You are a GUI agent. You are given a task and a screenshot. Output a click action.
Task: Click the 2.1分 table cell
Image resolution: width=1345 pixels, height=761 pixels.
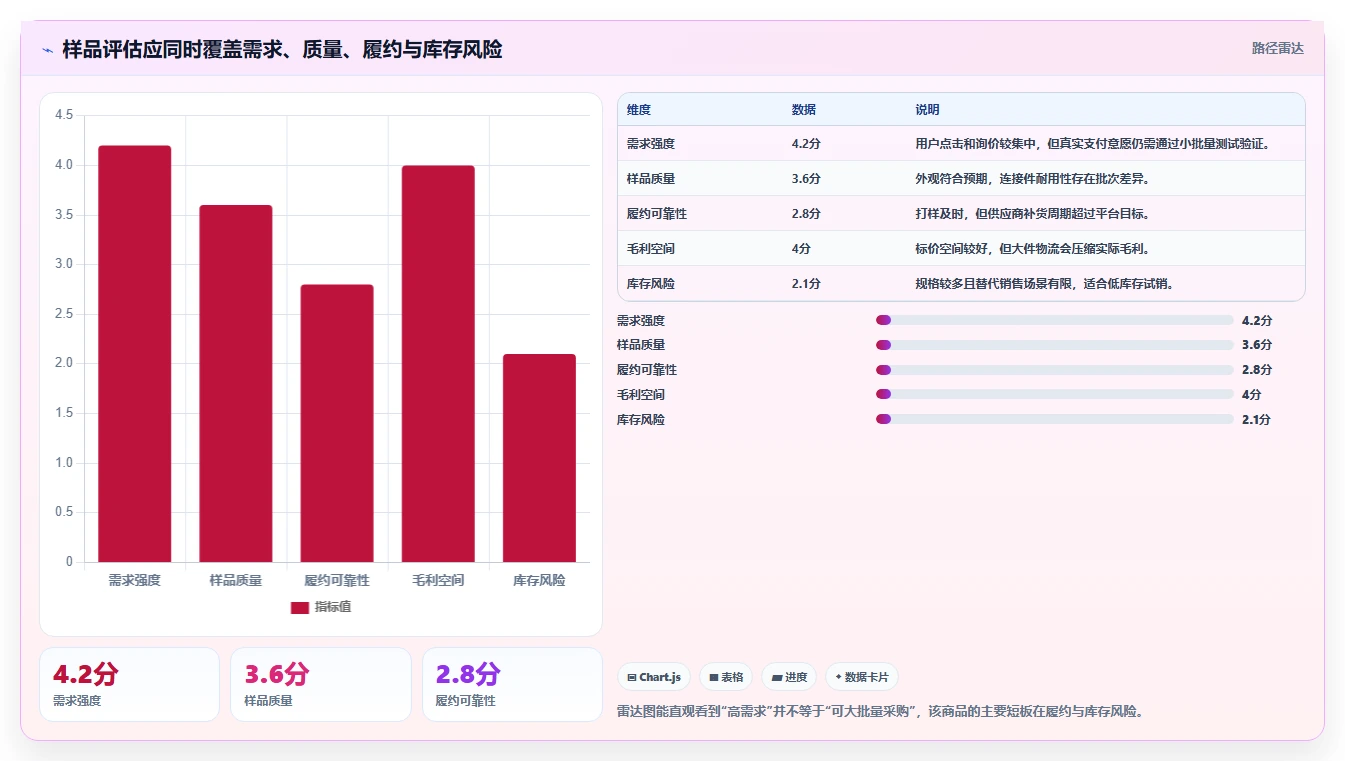806,284
